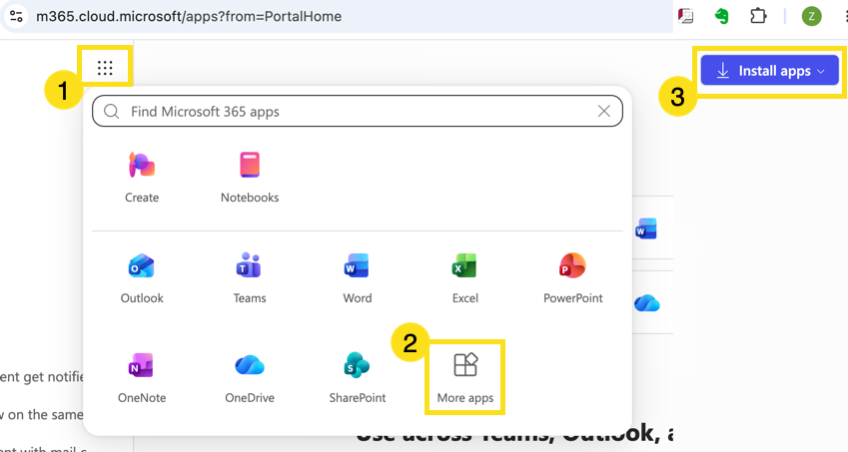
Task: Click the m365.cloud.microsoft address bar URL
Action: [x=189, y=16]
